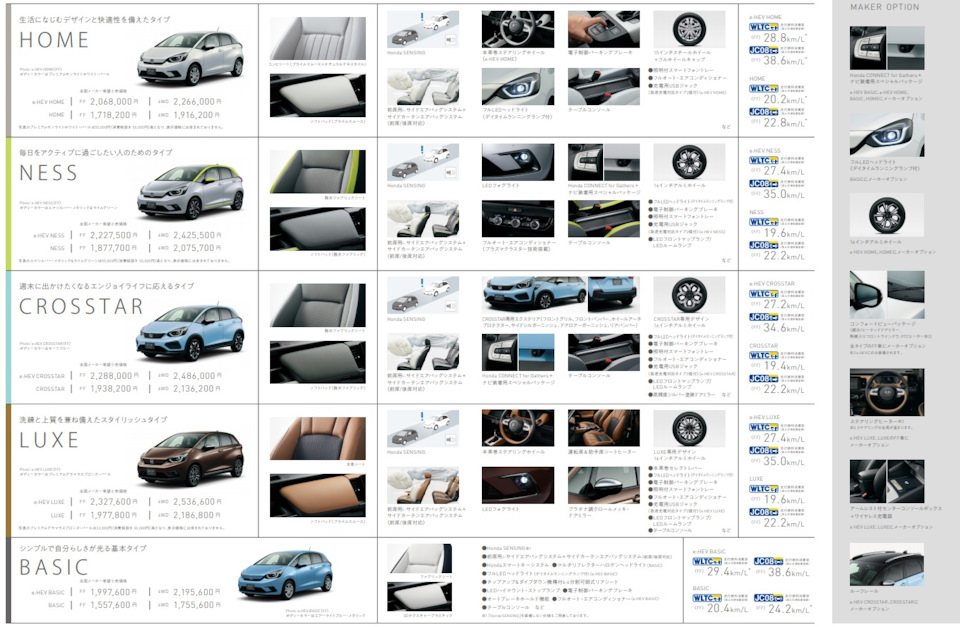Click the CROSSTAR FF price 1,938,200
This screenshot has height=627, width=960.
tap(114, 388)
